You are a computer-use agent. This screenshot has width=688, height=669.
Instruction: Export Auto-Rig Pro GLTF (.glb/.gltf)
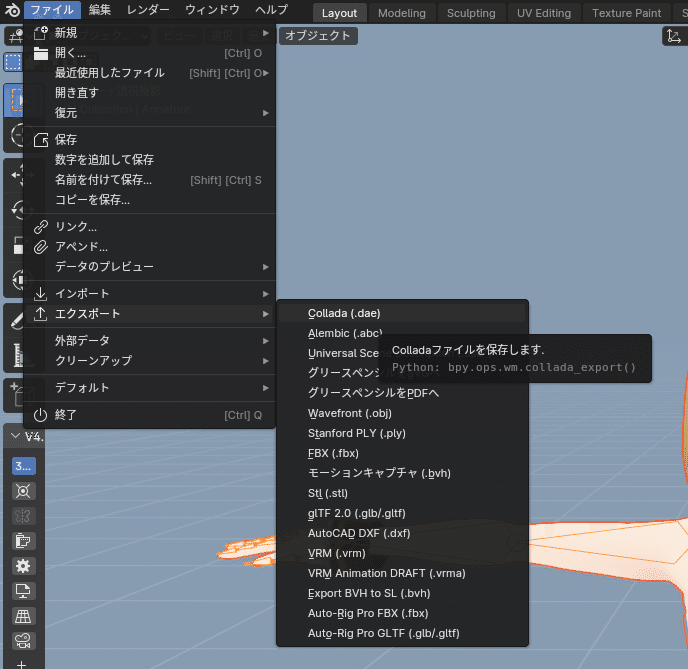coord(402,633)
